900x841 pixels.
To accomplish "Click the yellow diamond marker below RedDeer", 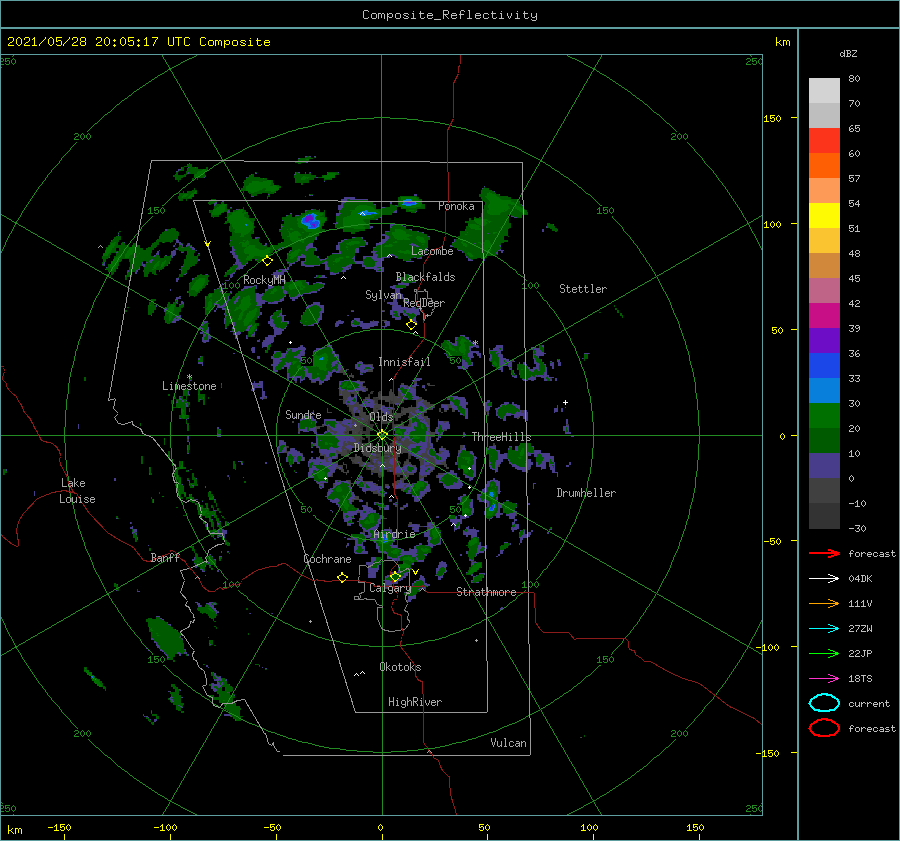I will 411,325.
